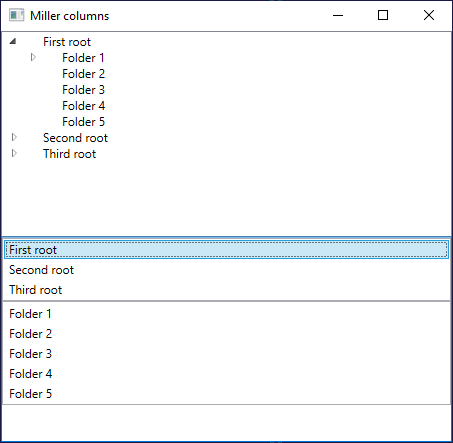Image resolution: width=453 pixels, height=443 pixels.
Task: Expand the Third root tree arrow
Action: 14,153
